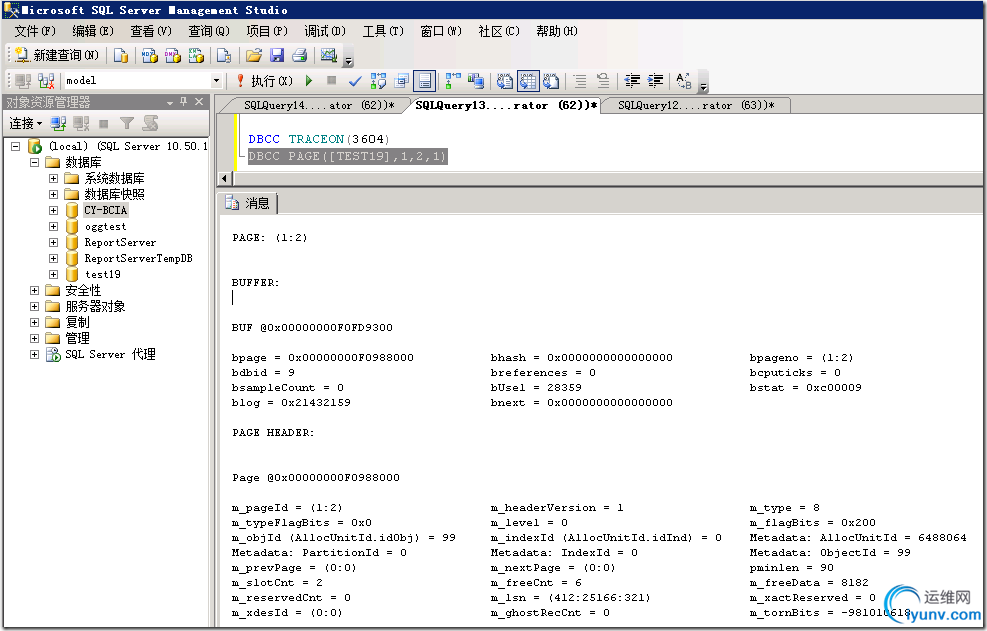Switch output to Results to File

point(551,81)
